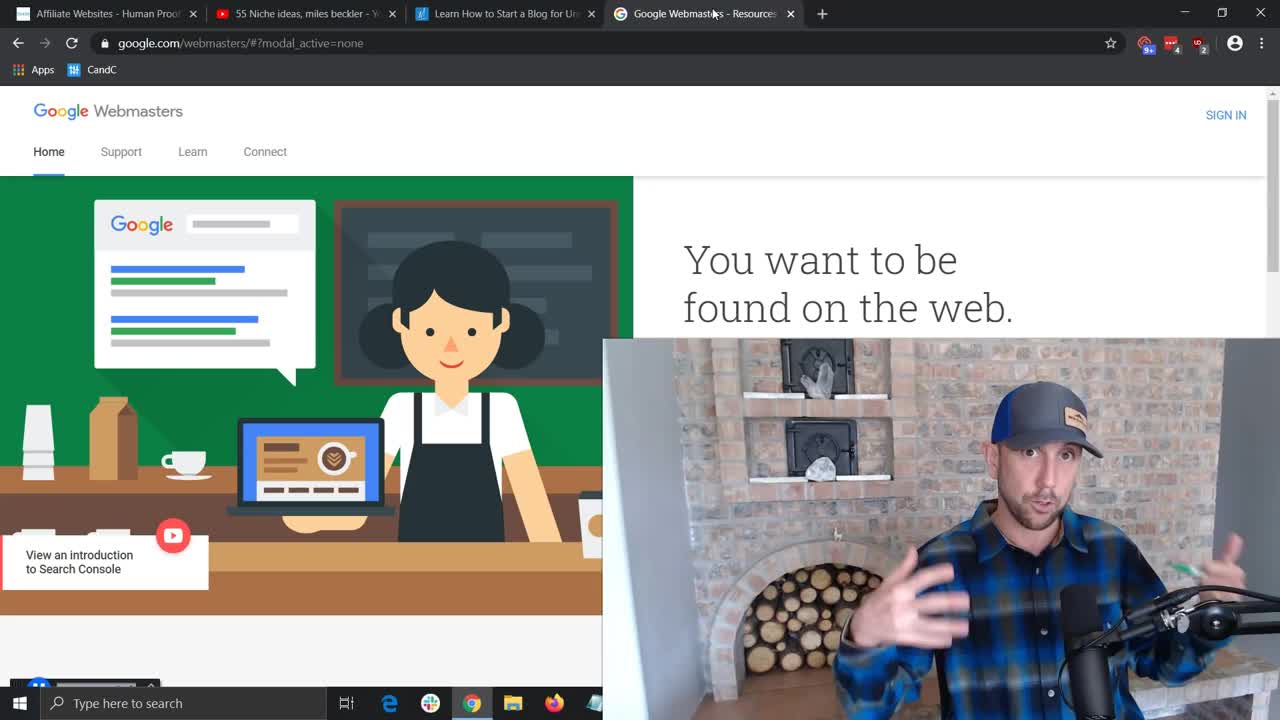Launch Microsoft Edge from taskbar
The image size is (1280, 720).
coord(389,703)
